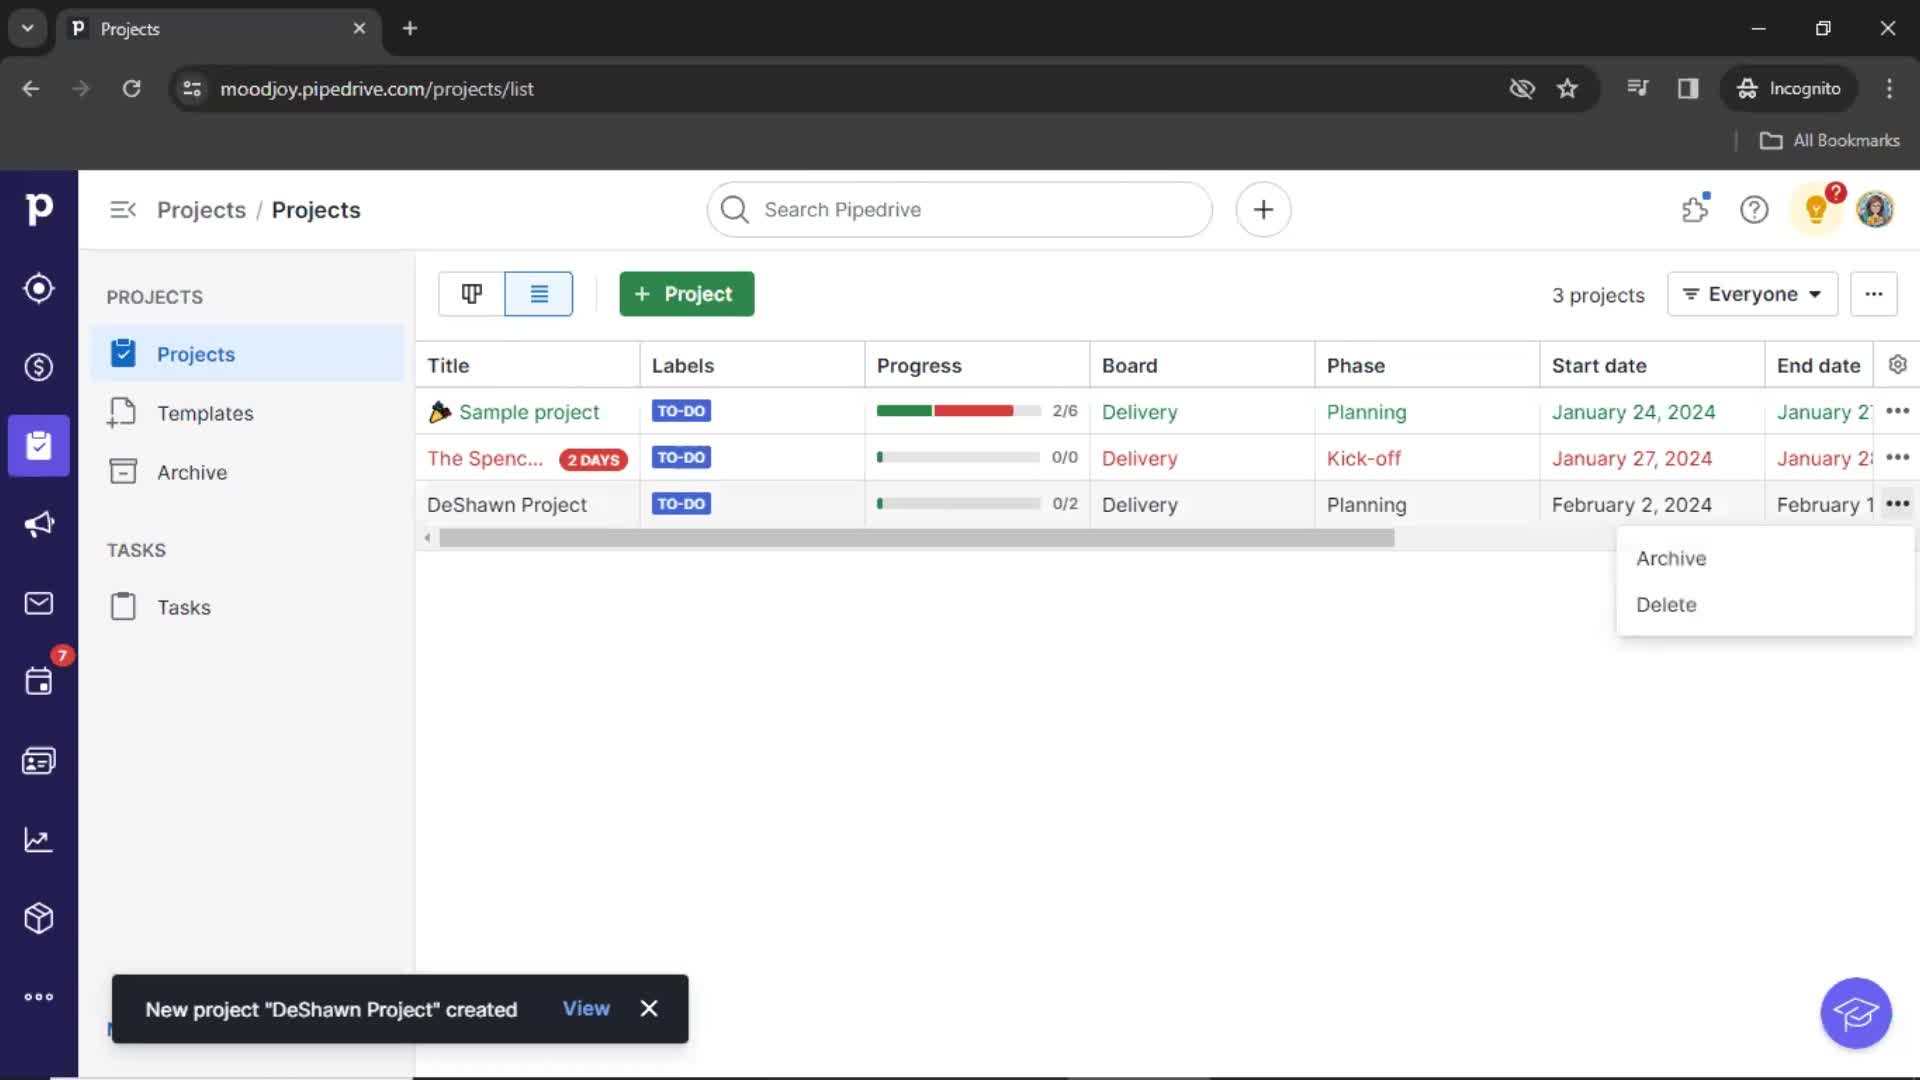Open the Templates section icon
Viewport: 1920px width, 1080px height.
[x=124, y=414]
